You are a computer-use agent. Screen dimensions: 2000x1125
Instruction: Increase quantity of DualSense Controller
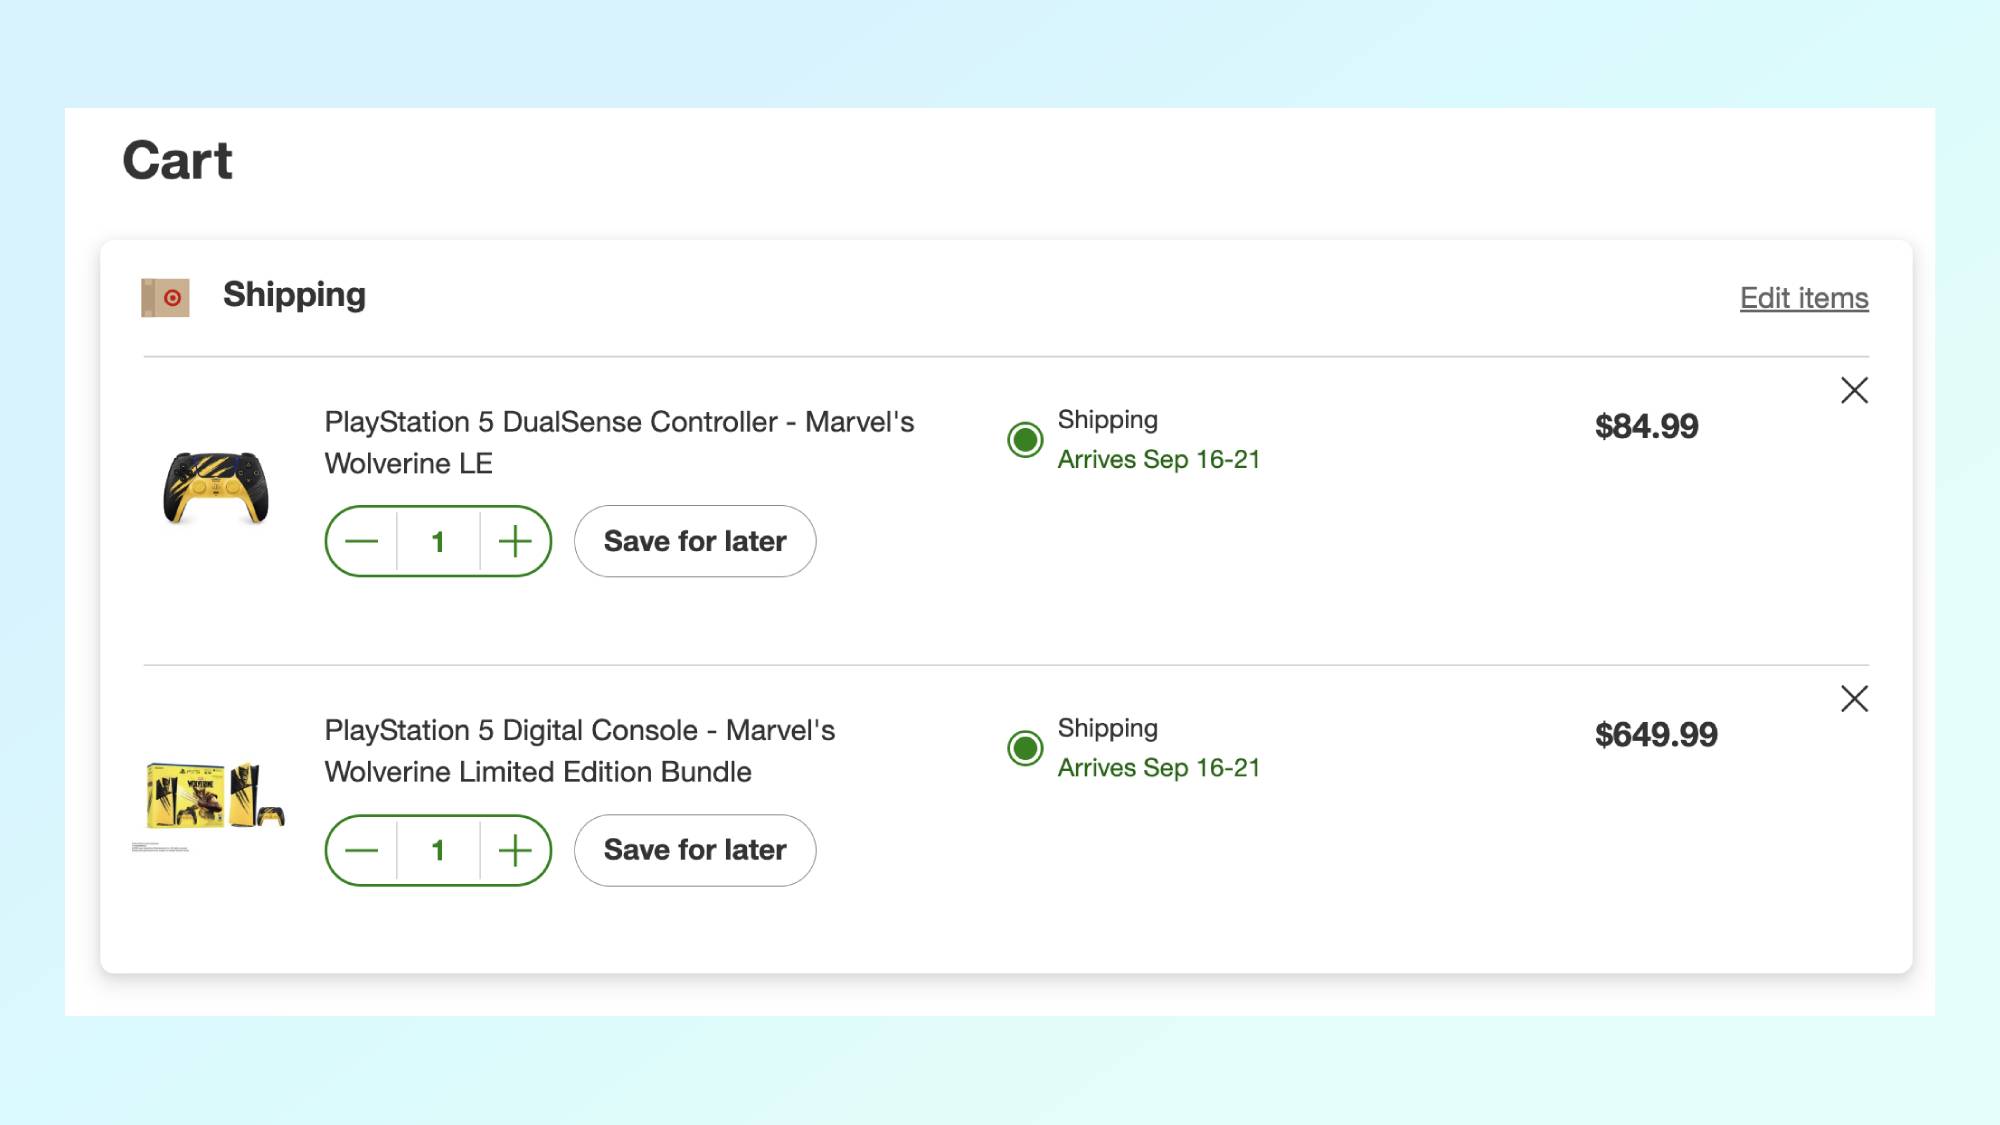click(515, 541)
